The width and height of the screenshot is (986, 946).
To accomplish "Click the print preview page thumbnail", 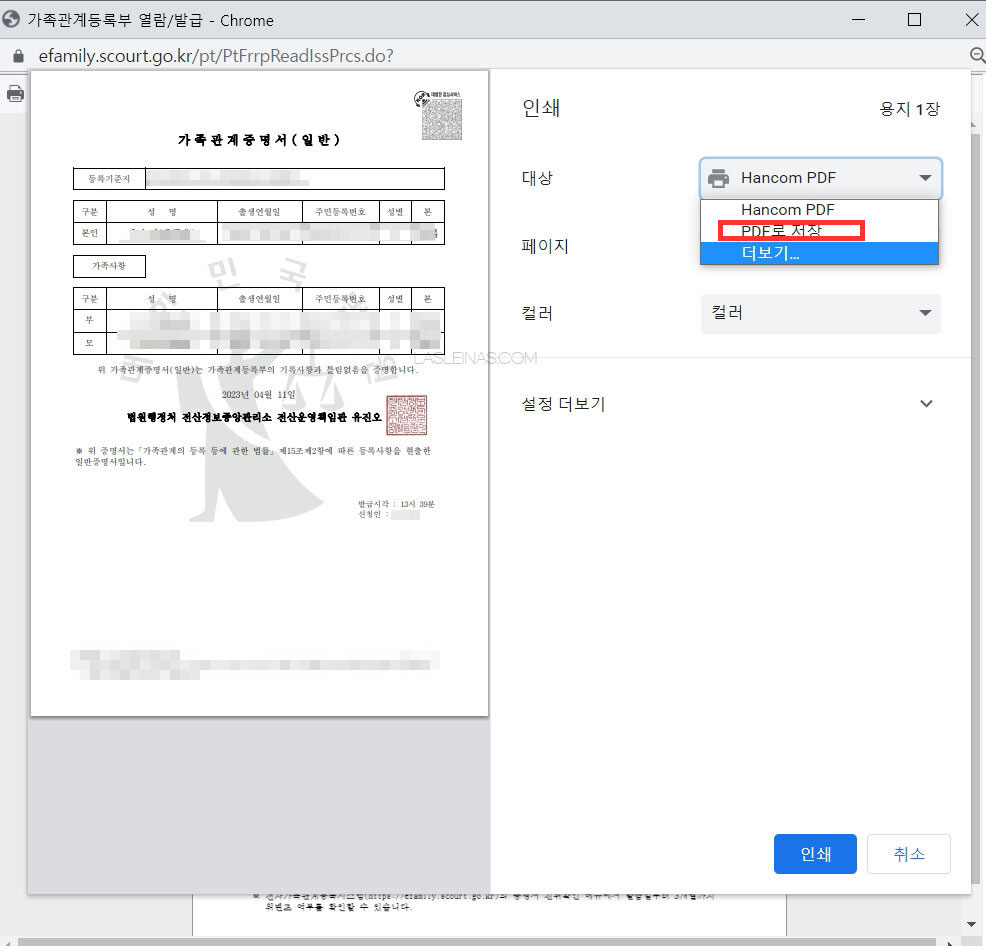I will tap(260, 393).
